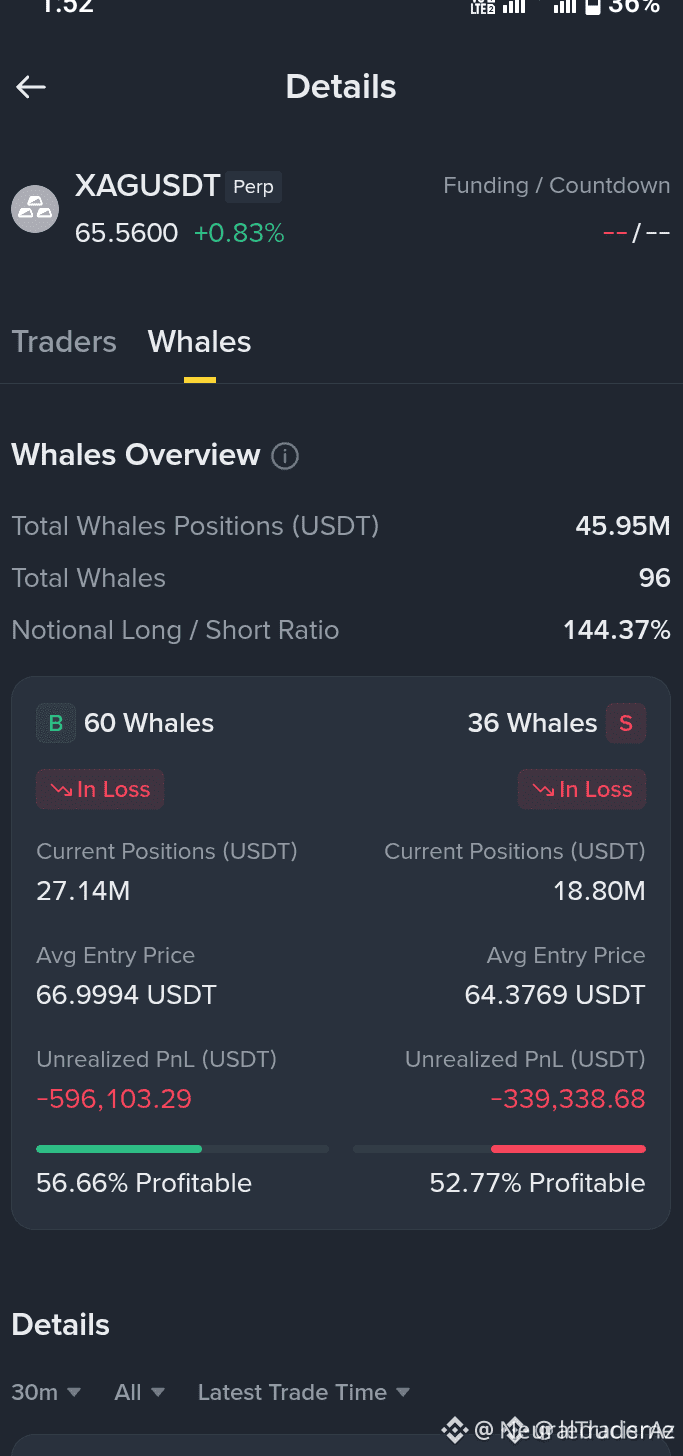This screenshot has height=1456, width=683.
Task: Tap the 65.5600 price value
Action: (x=126, y=234)
